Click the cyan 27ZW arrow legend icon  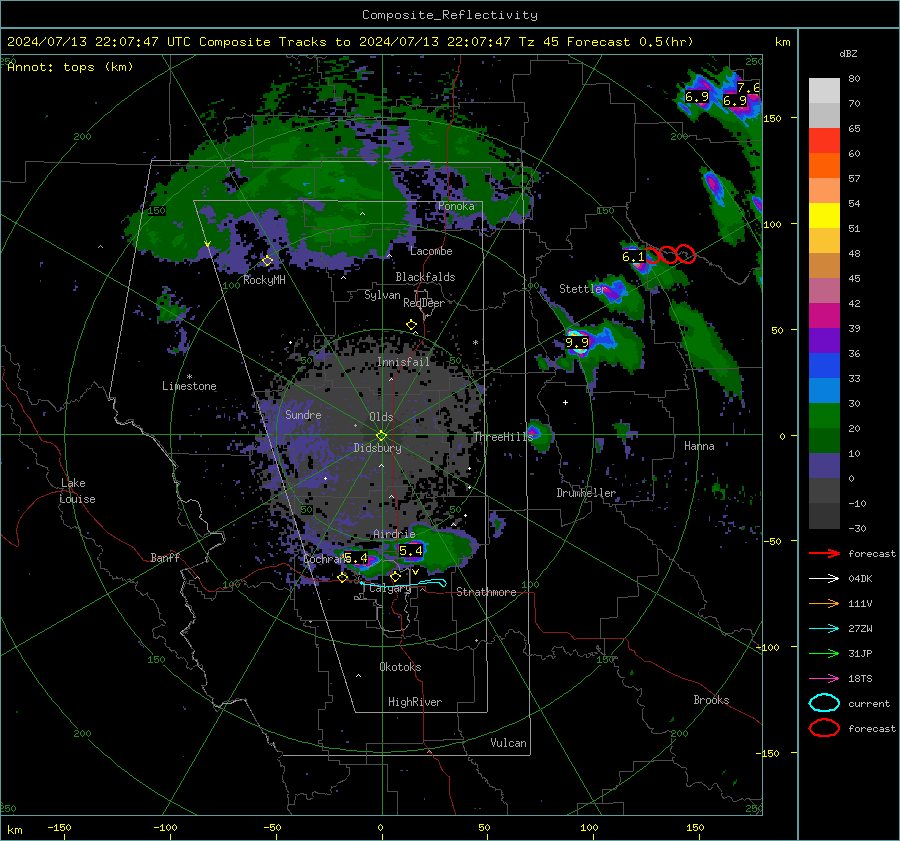(x=824, y=629)
